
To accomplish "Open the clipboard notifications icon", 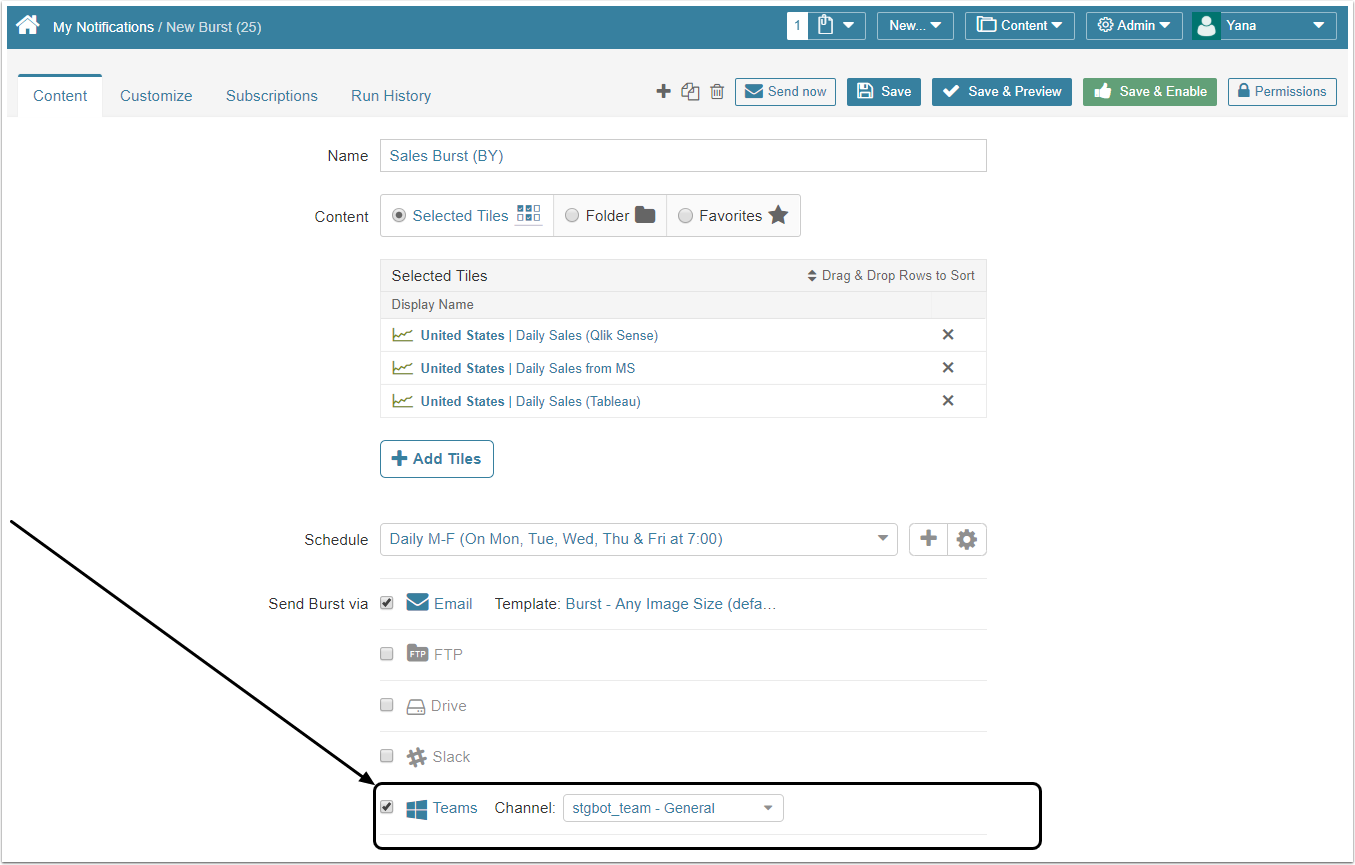I will click(x=826, y=25).
